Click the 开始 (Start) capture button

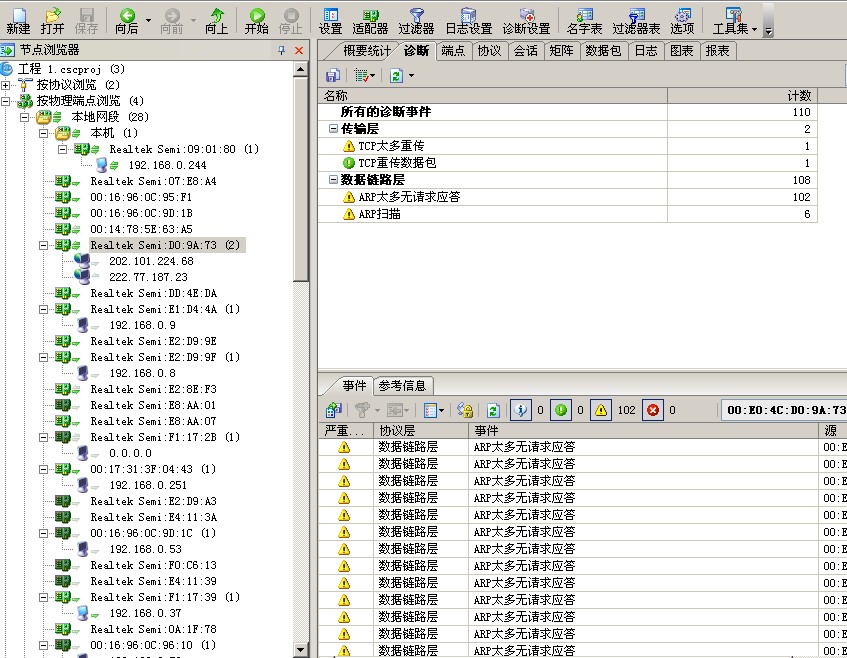coord(257,20)
